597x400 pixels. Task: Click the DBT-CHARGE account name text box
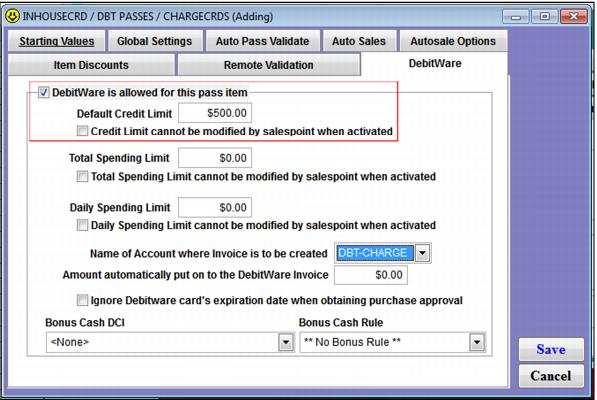375,253
